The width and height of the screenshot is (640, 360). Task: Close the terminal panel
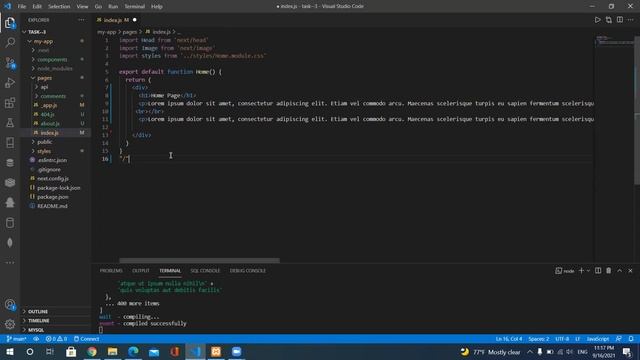(x=630, y=271)
